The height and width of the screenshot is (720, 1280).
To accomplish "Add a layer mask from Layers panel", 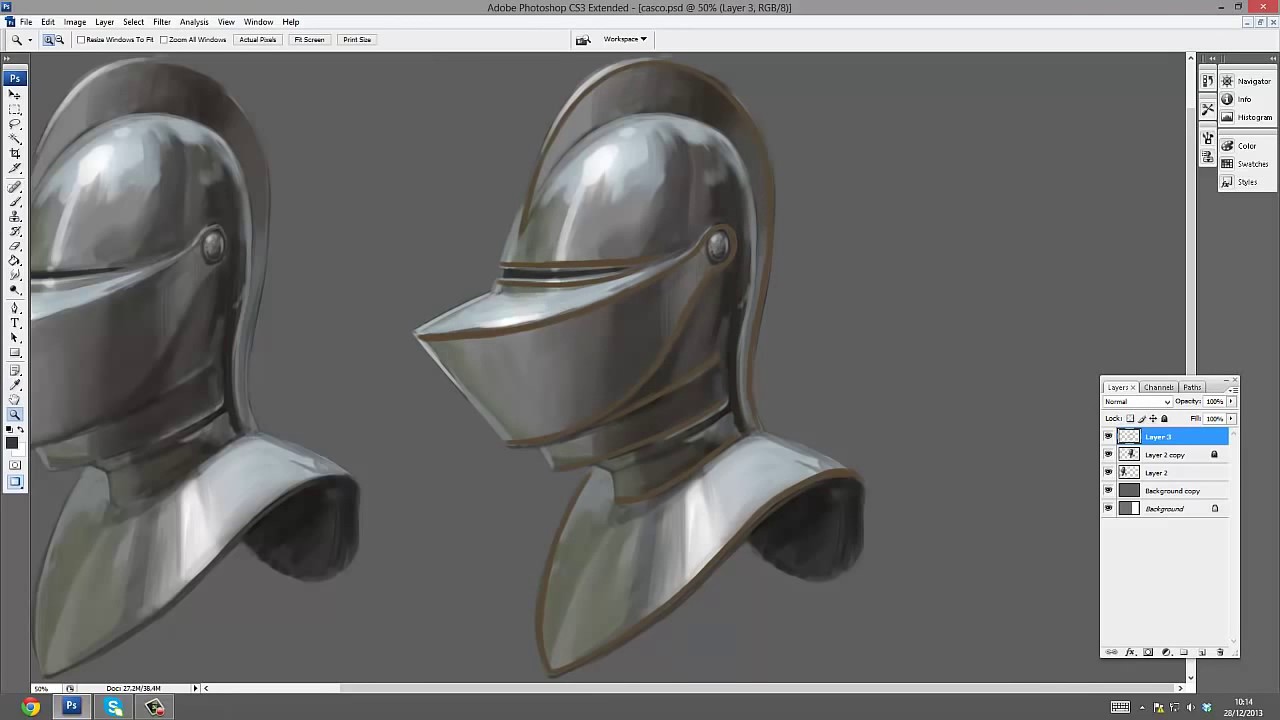I will 1148,652.
